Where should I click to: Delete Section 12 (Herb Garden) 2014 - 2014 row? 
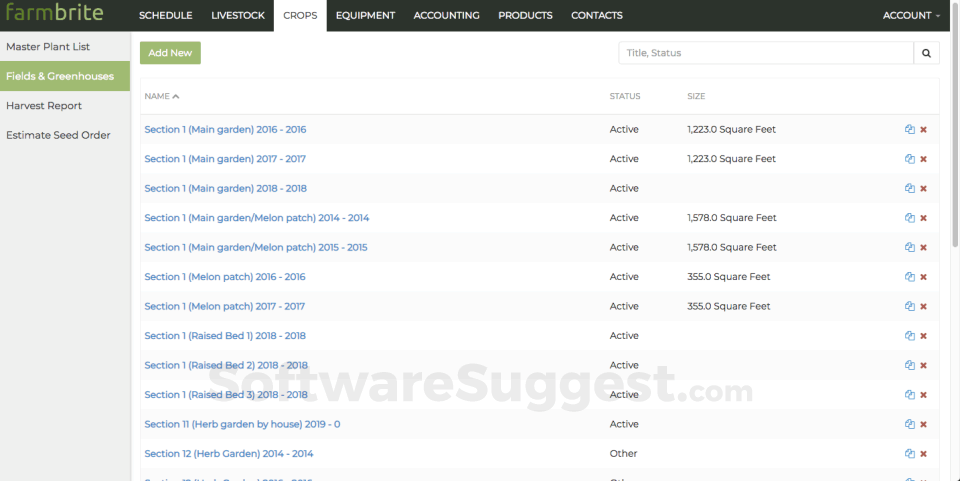tap(923, 453)
